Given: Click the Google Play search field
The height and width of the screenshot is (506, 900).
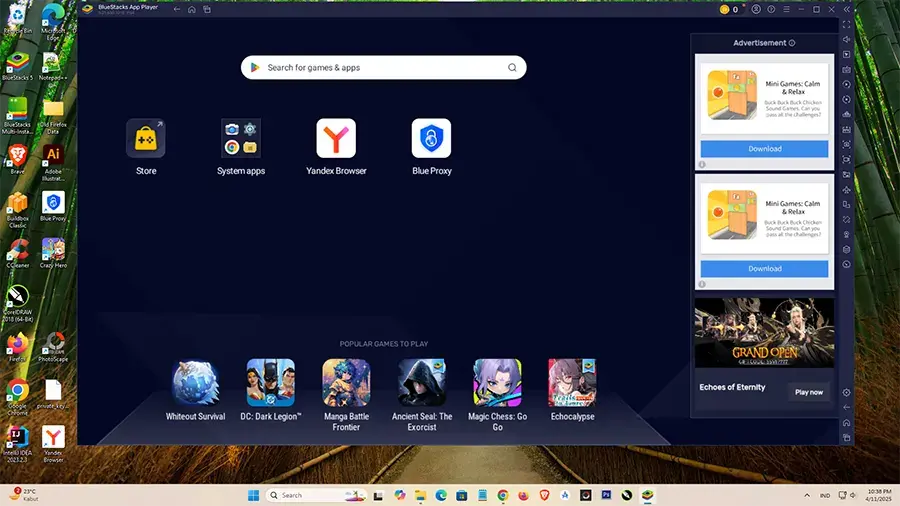Looking at the screenshot, I should [x=383, y=68].
